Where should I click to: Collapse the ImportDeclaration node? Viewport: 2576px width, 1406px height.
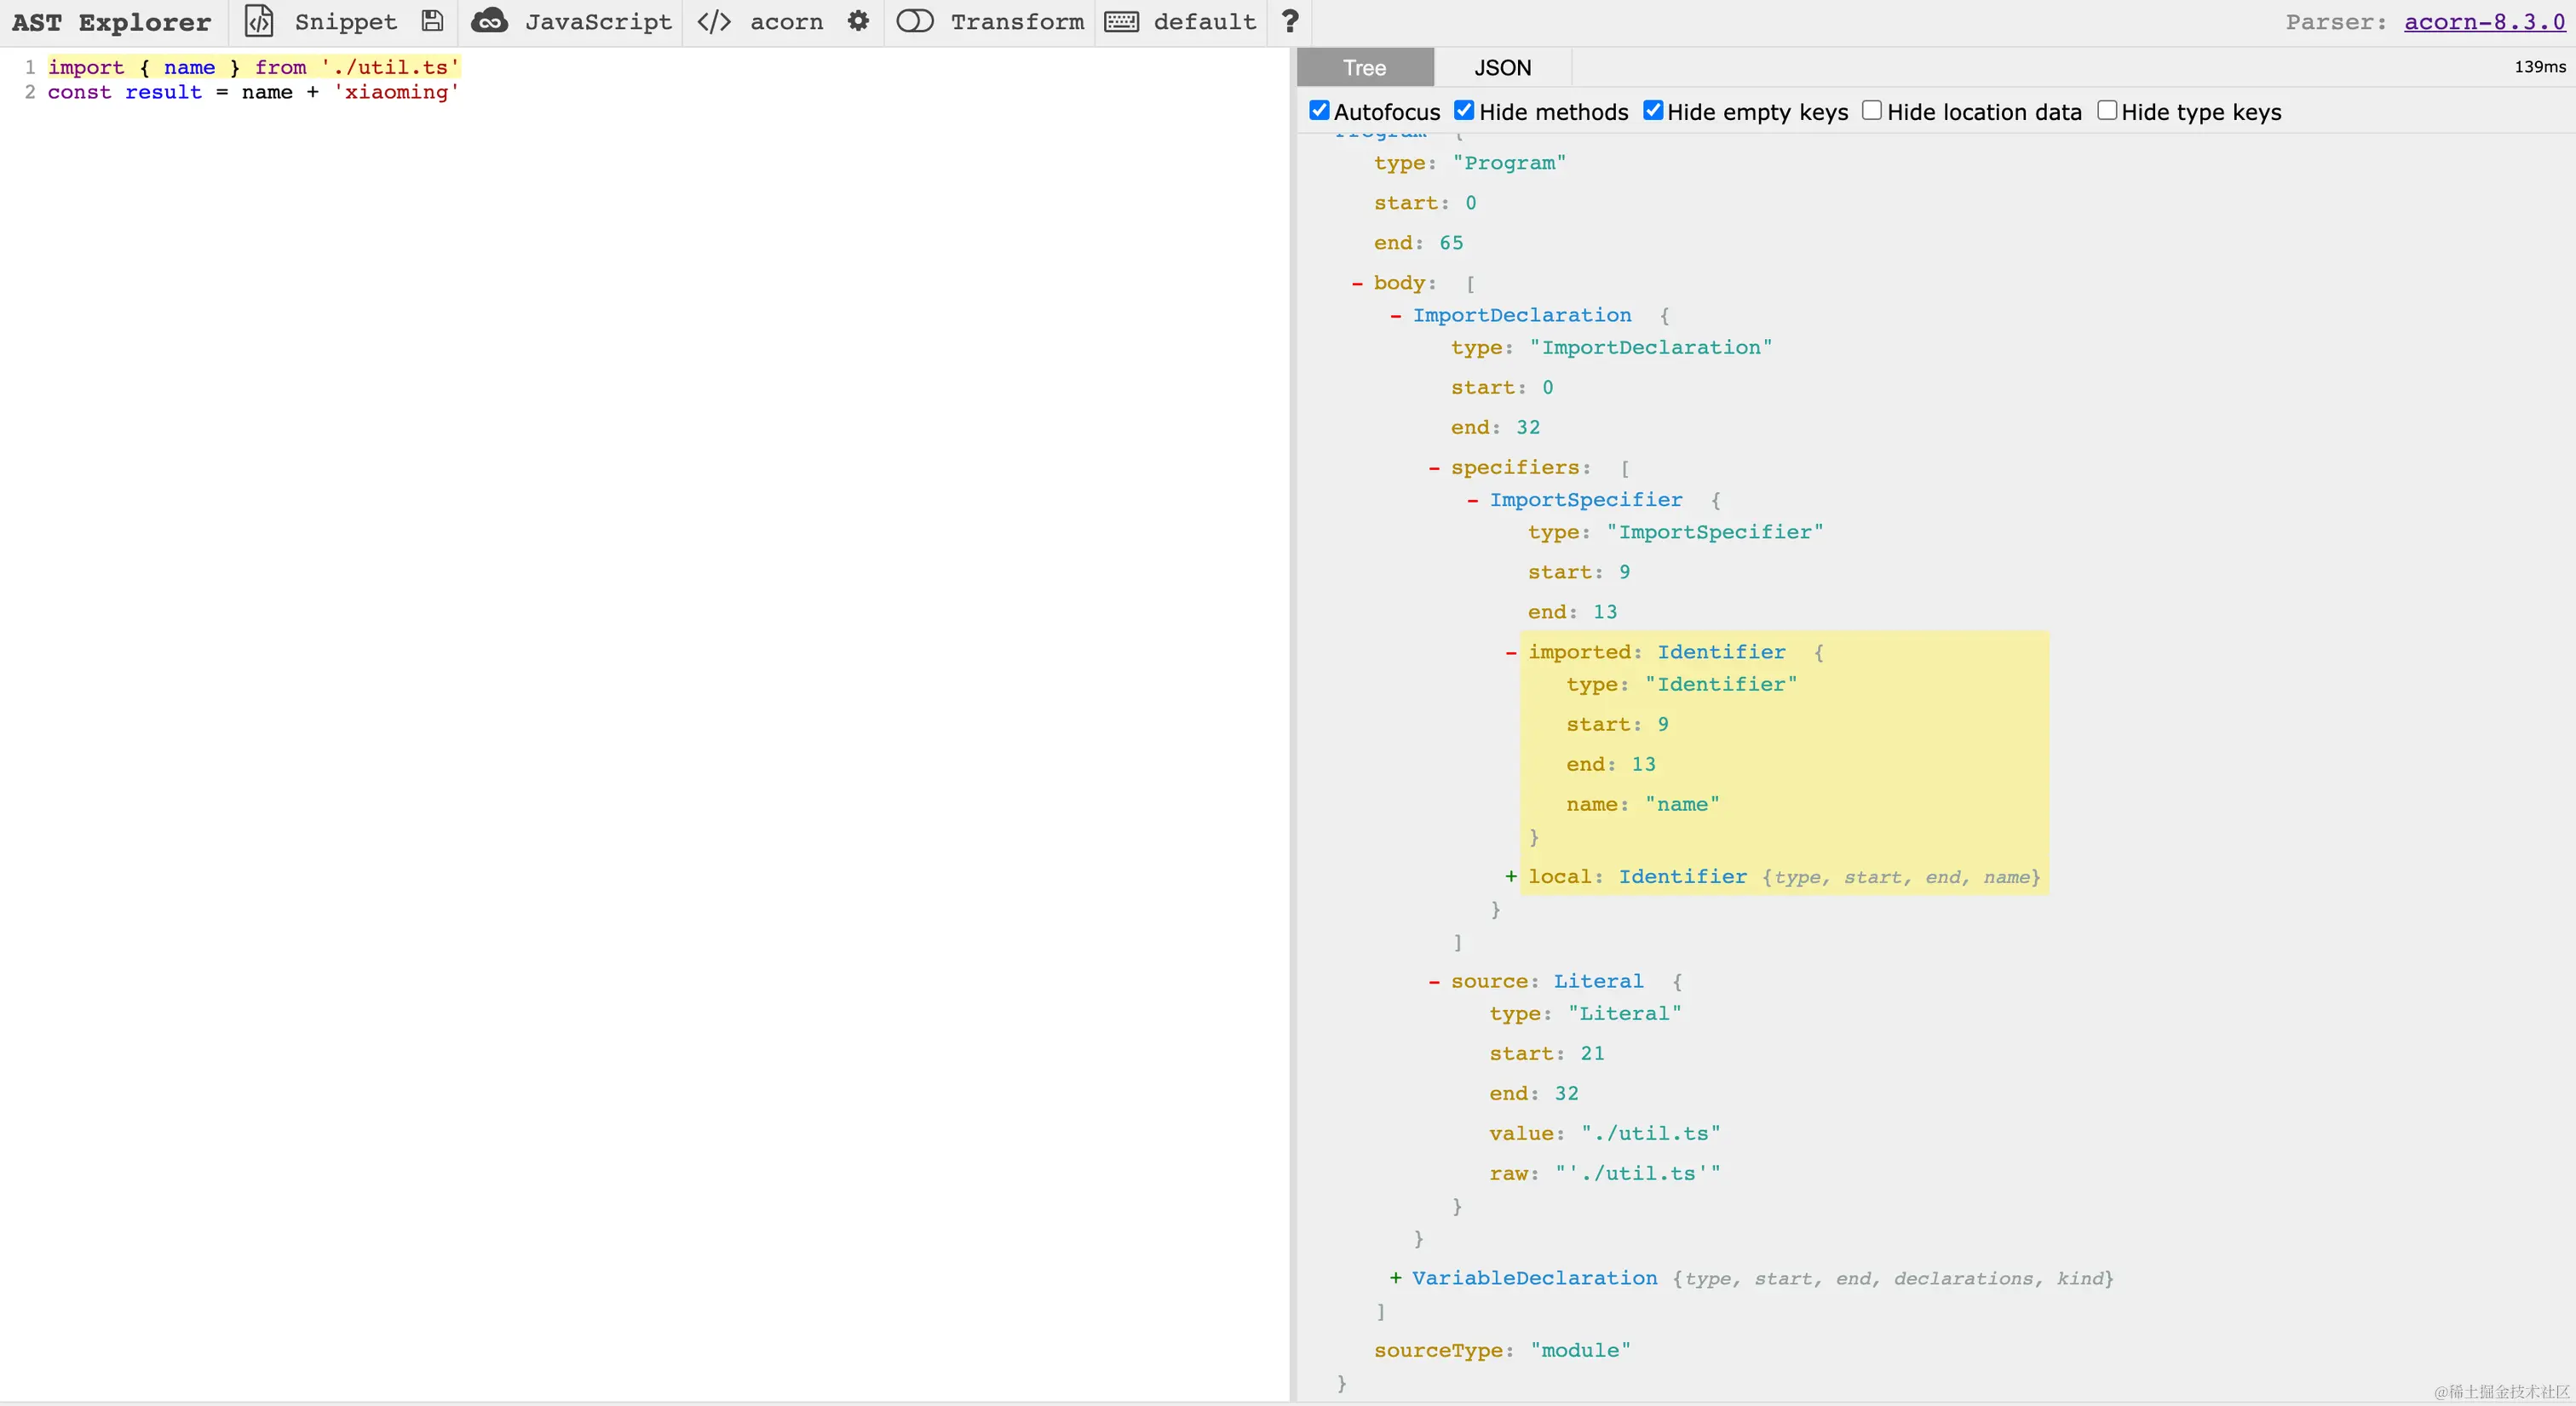pos(1395,316)
